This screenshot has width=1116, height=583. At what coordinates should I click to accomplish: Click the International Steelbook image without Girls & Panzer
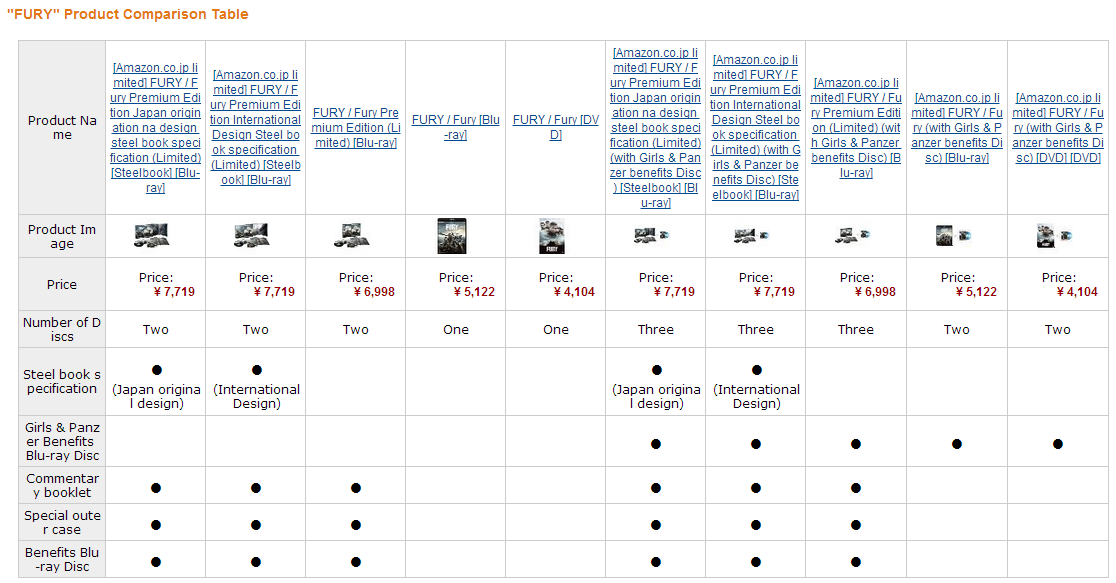point(251,236)
